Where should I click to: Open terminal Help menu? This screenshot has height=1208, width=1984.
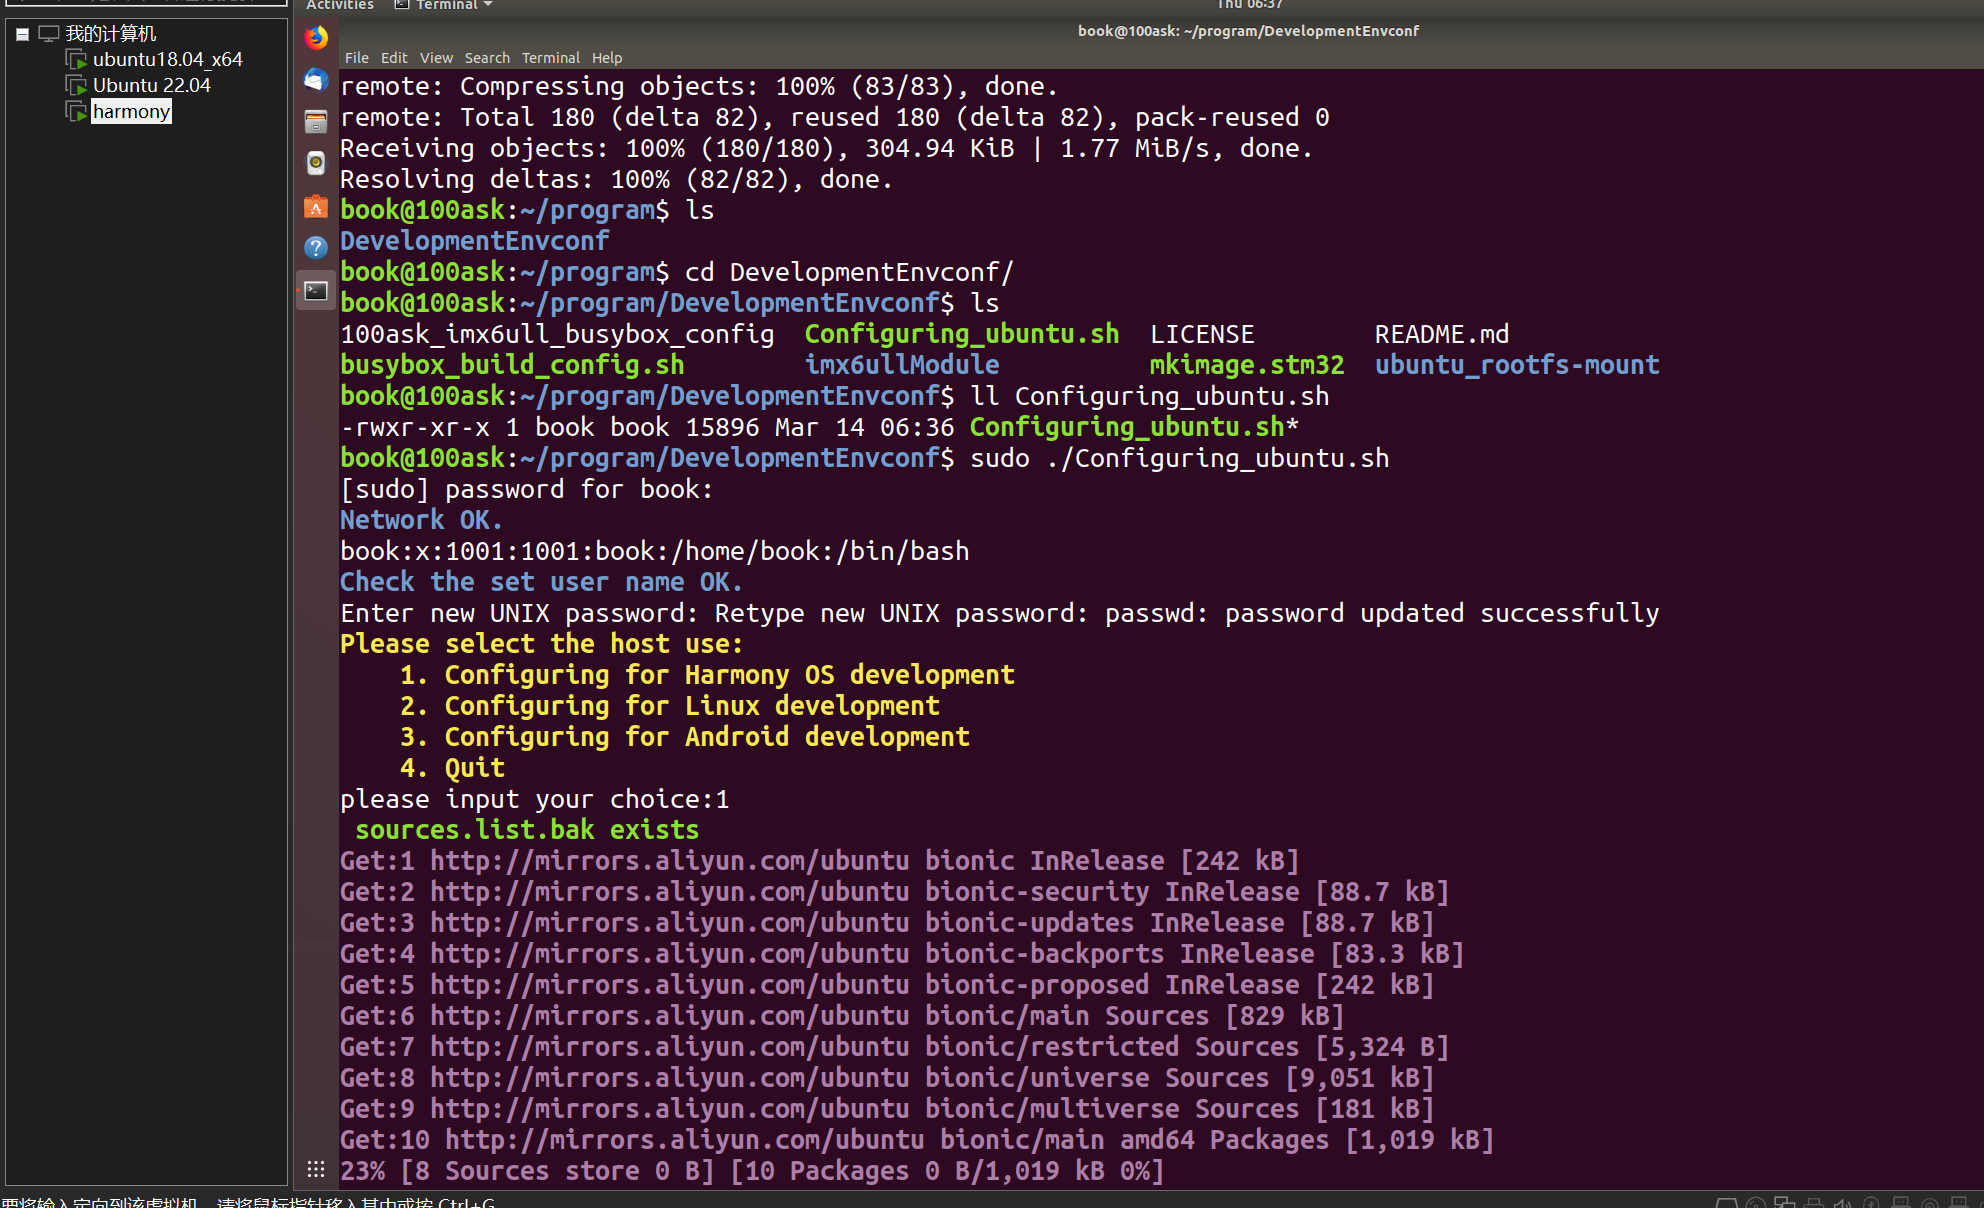pos(606,58)
